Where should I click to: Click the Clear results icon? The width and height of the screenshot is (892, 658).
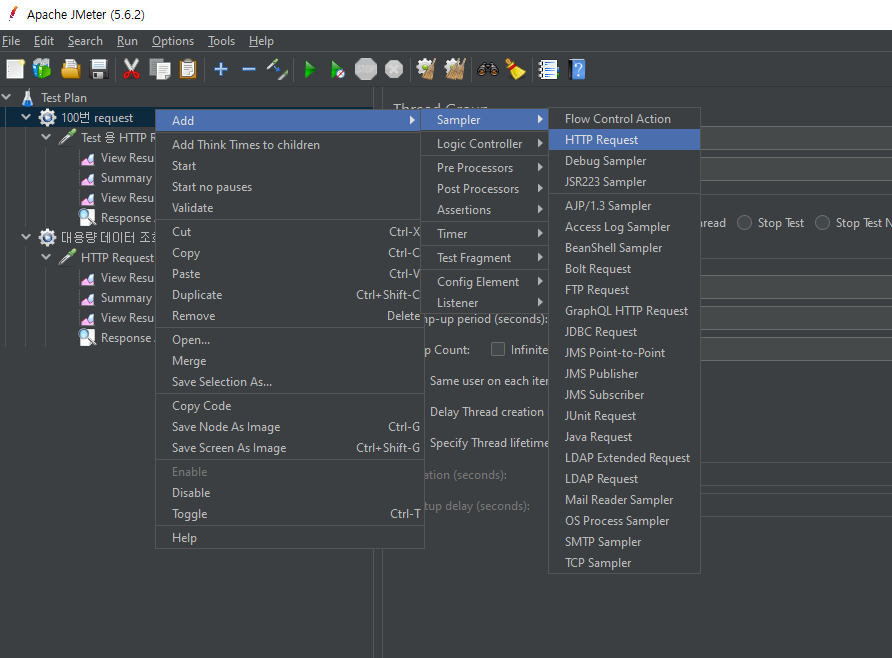point(426,69)
